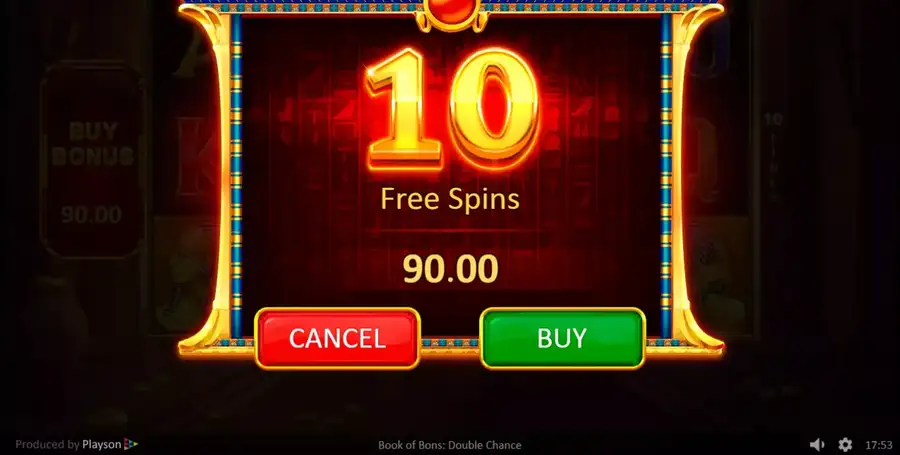The height and width of the screenshot is (455, 900).
Task: Click the 90.00 under dimmed Buy Bonus
Action: click(92, 215)
